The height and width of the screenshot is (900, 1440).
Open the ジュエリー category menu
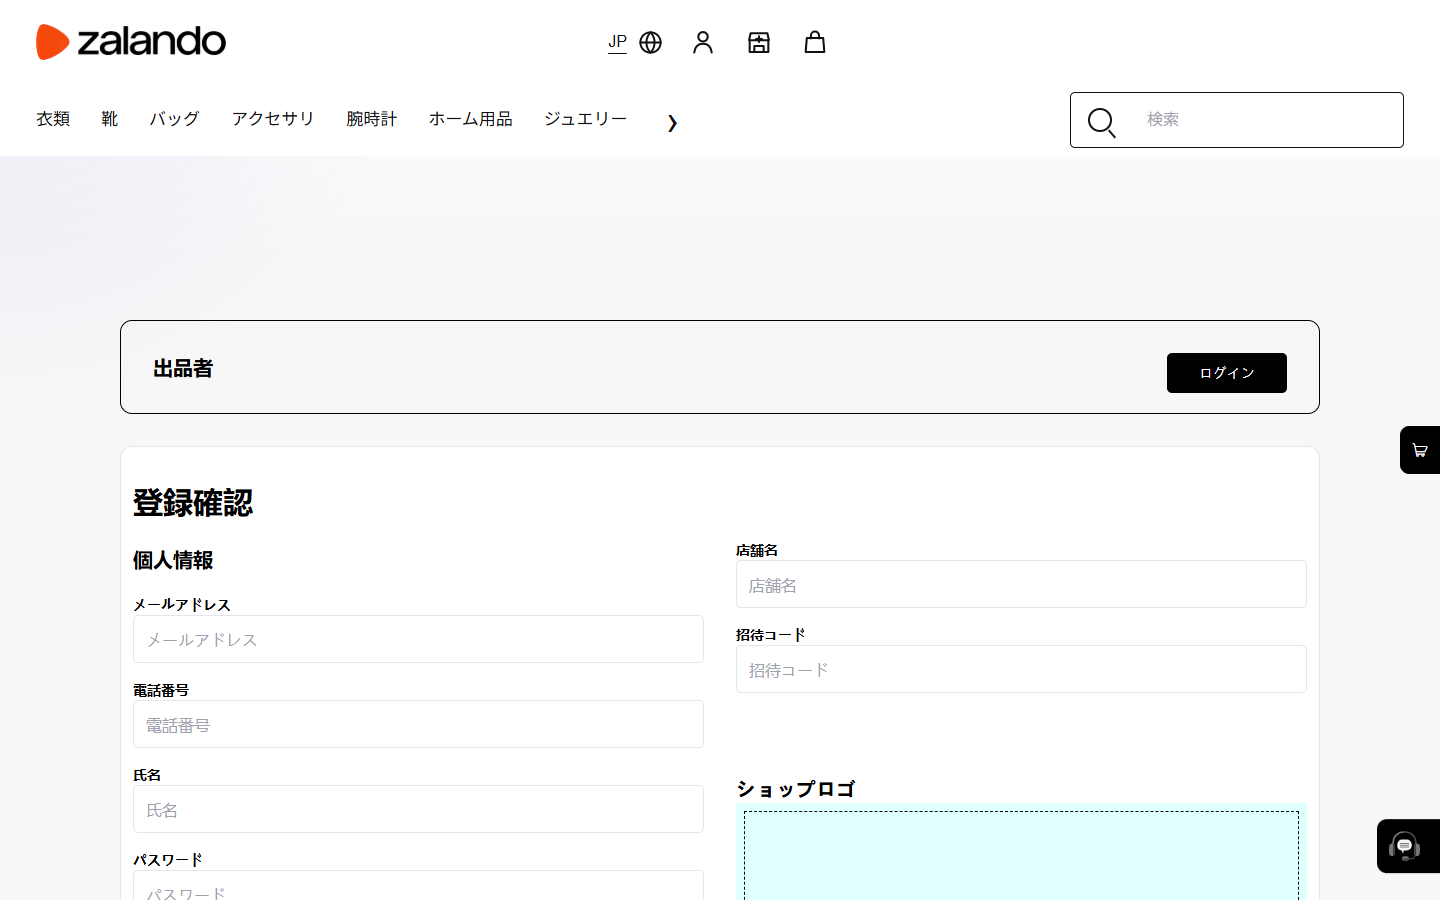pos(586,119)
